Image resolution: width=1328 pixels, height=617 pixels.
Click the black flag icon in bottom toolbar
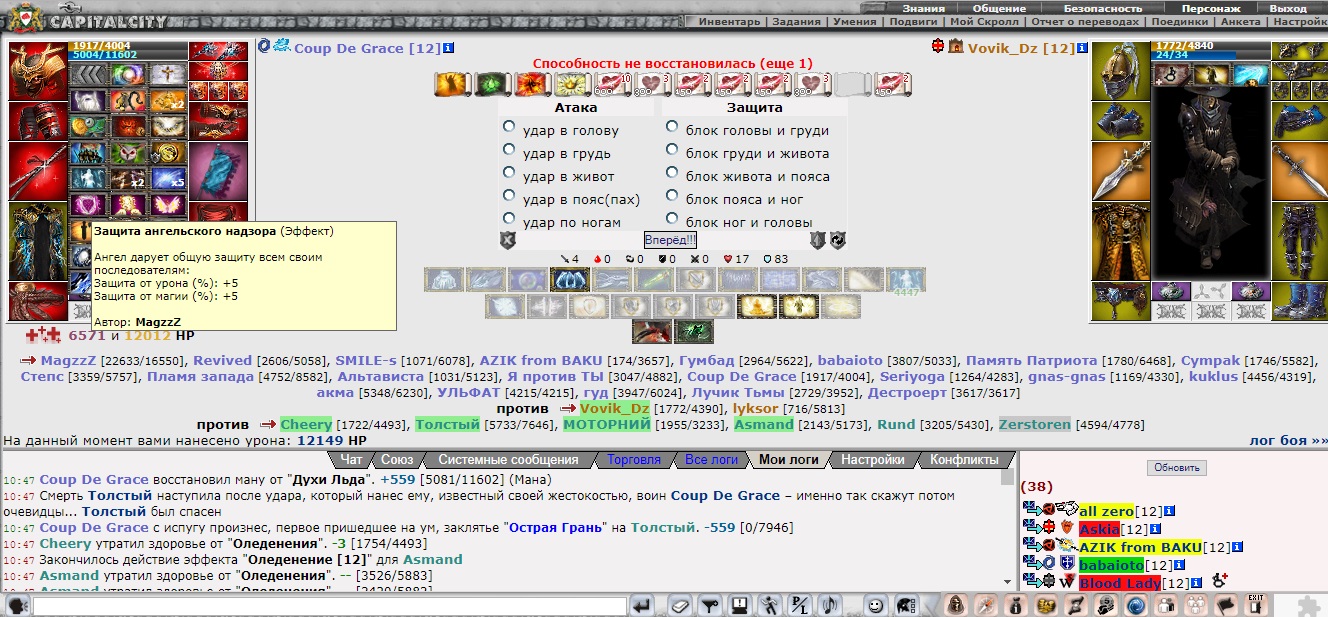(1226, 605)
